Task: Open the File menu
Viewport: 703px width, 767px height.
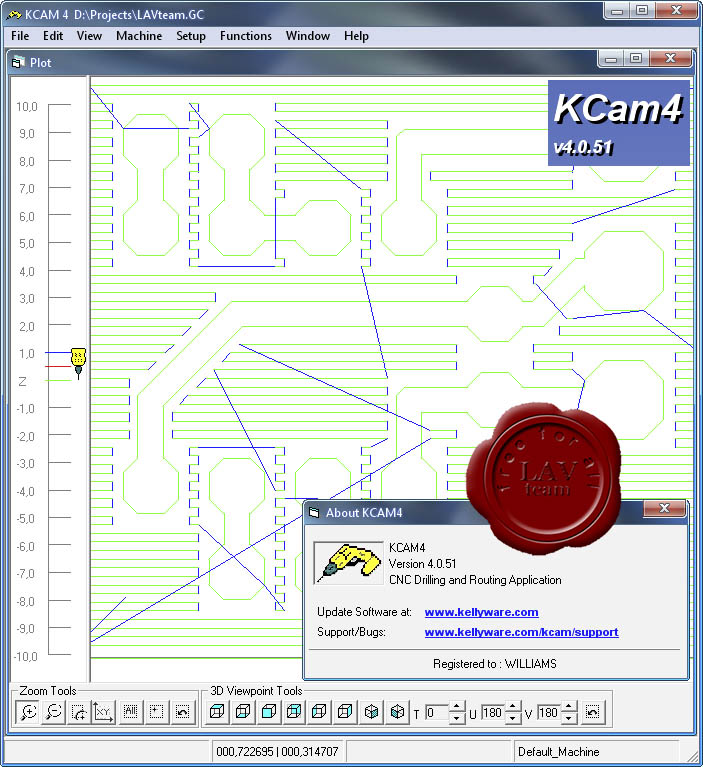Action: [x=20, y=36]
